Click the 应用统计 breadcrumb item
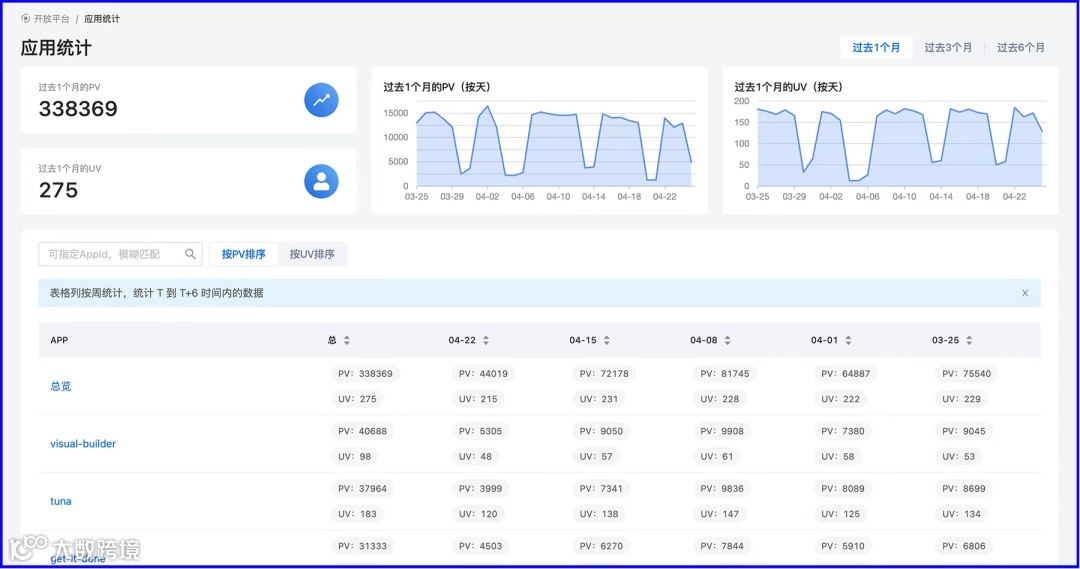 pos(102,19)
